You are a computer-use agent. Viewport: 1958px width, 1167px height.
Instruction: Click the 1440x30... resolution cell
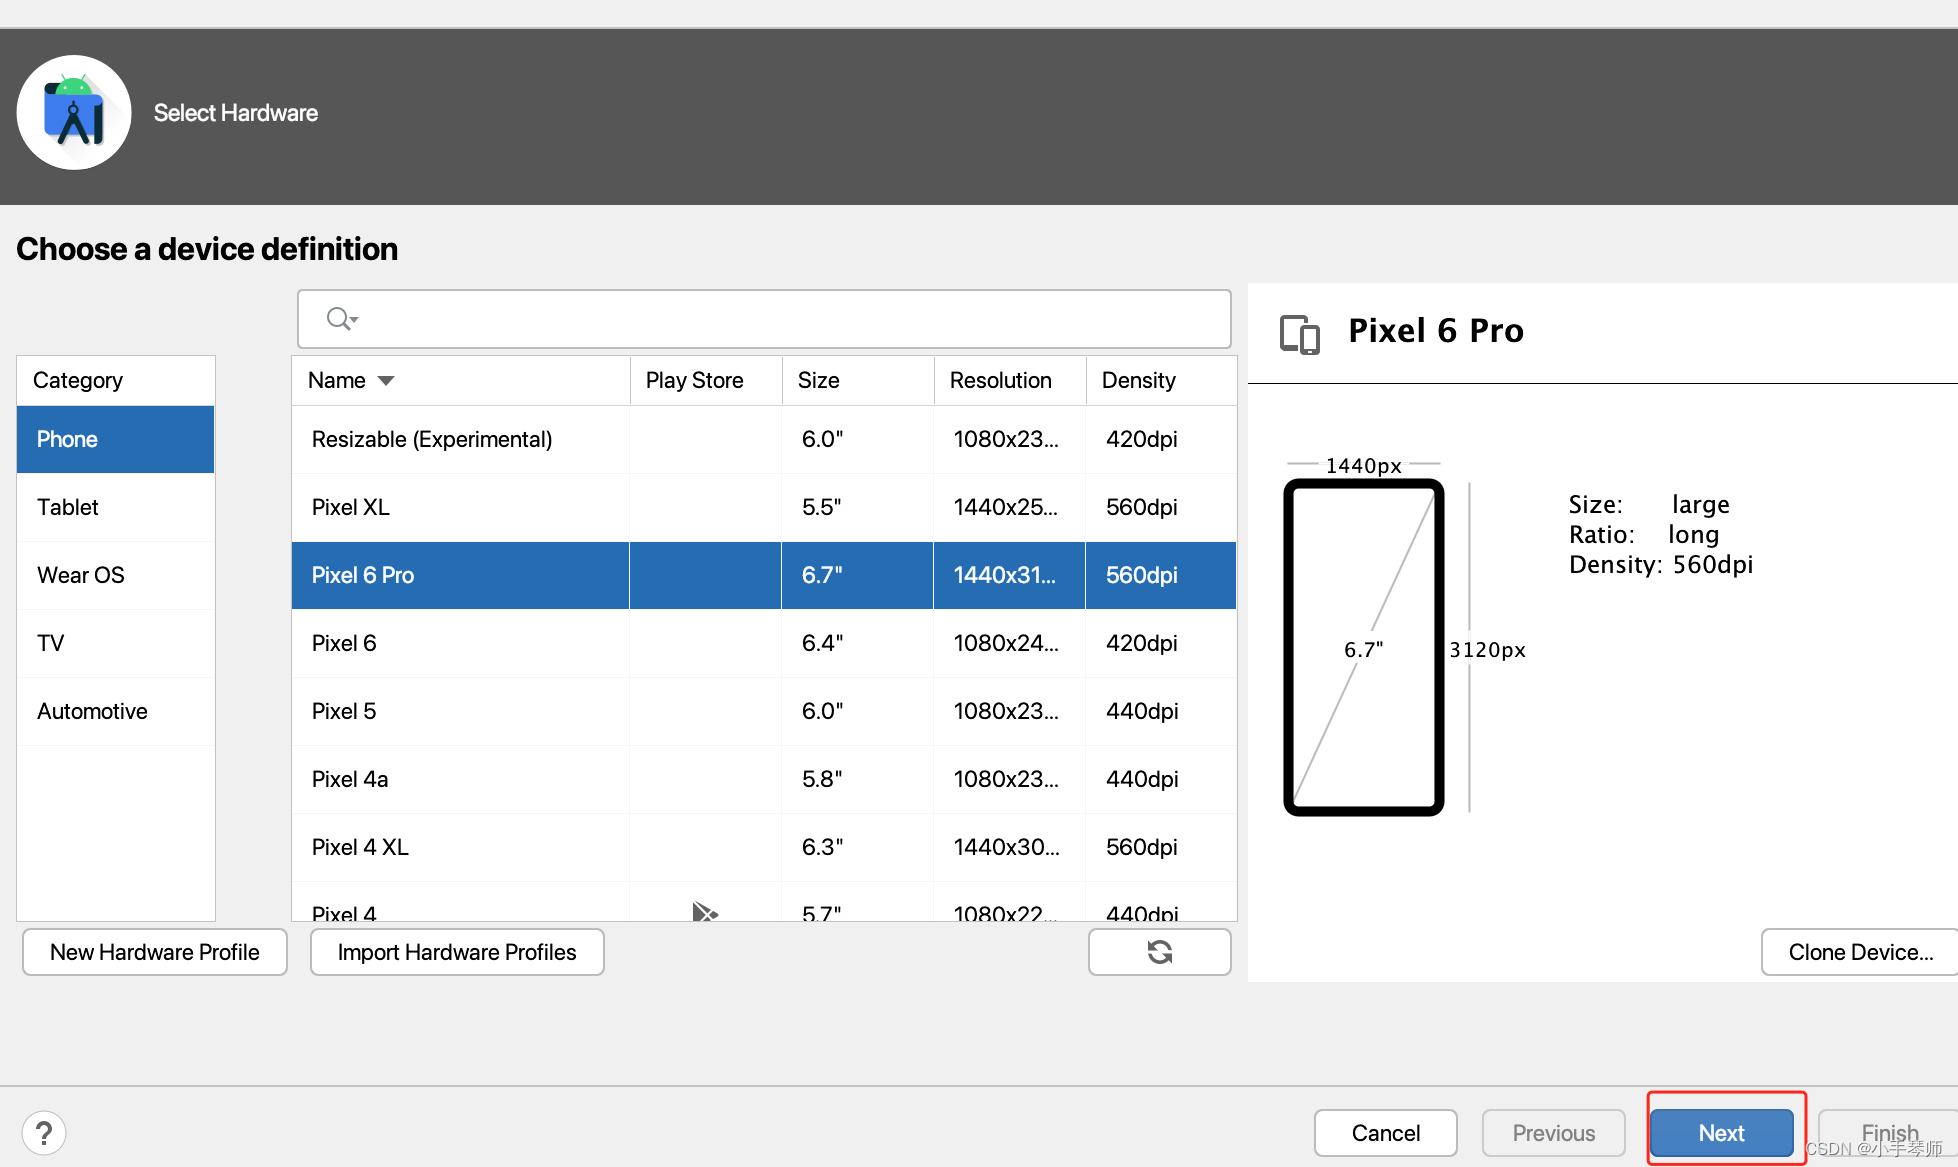point(1010,847)
